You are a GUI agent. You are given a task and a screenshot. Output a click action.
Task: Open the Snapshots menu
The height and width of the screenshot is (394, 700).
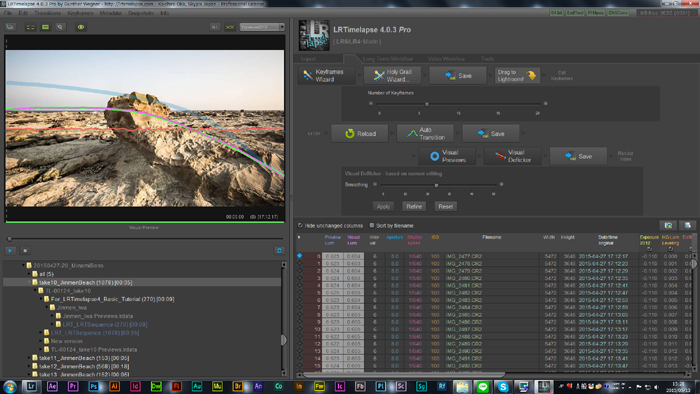pos(141,13)
